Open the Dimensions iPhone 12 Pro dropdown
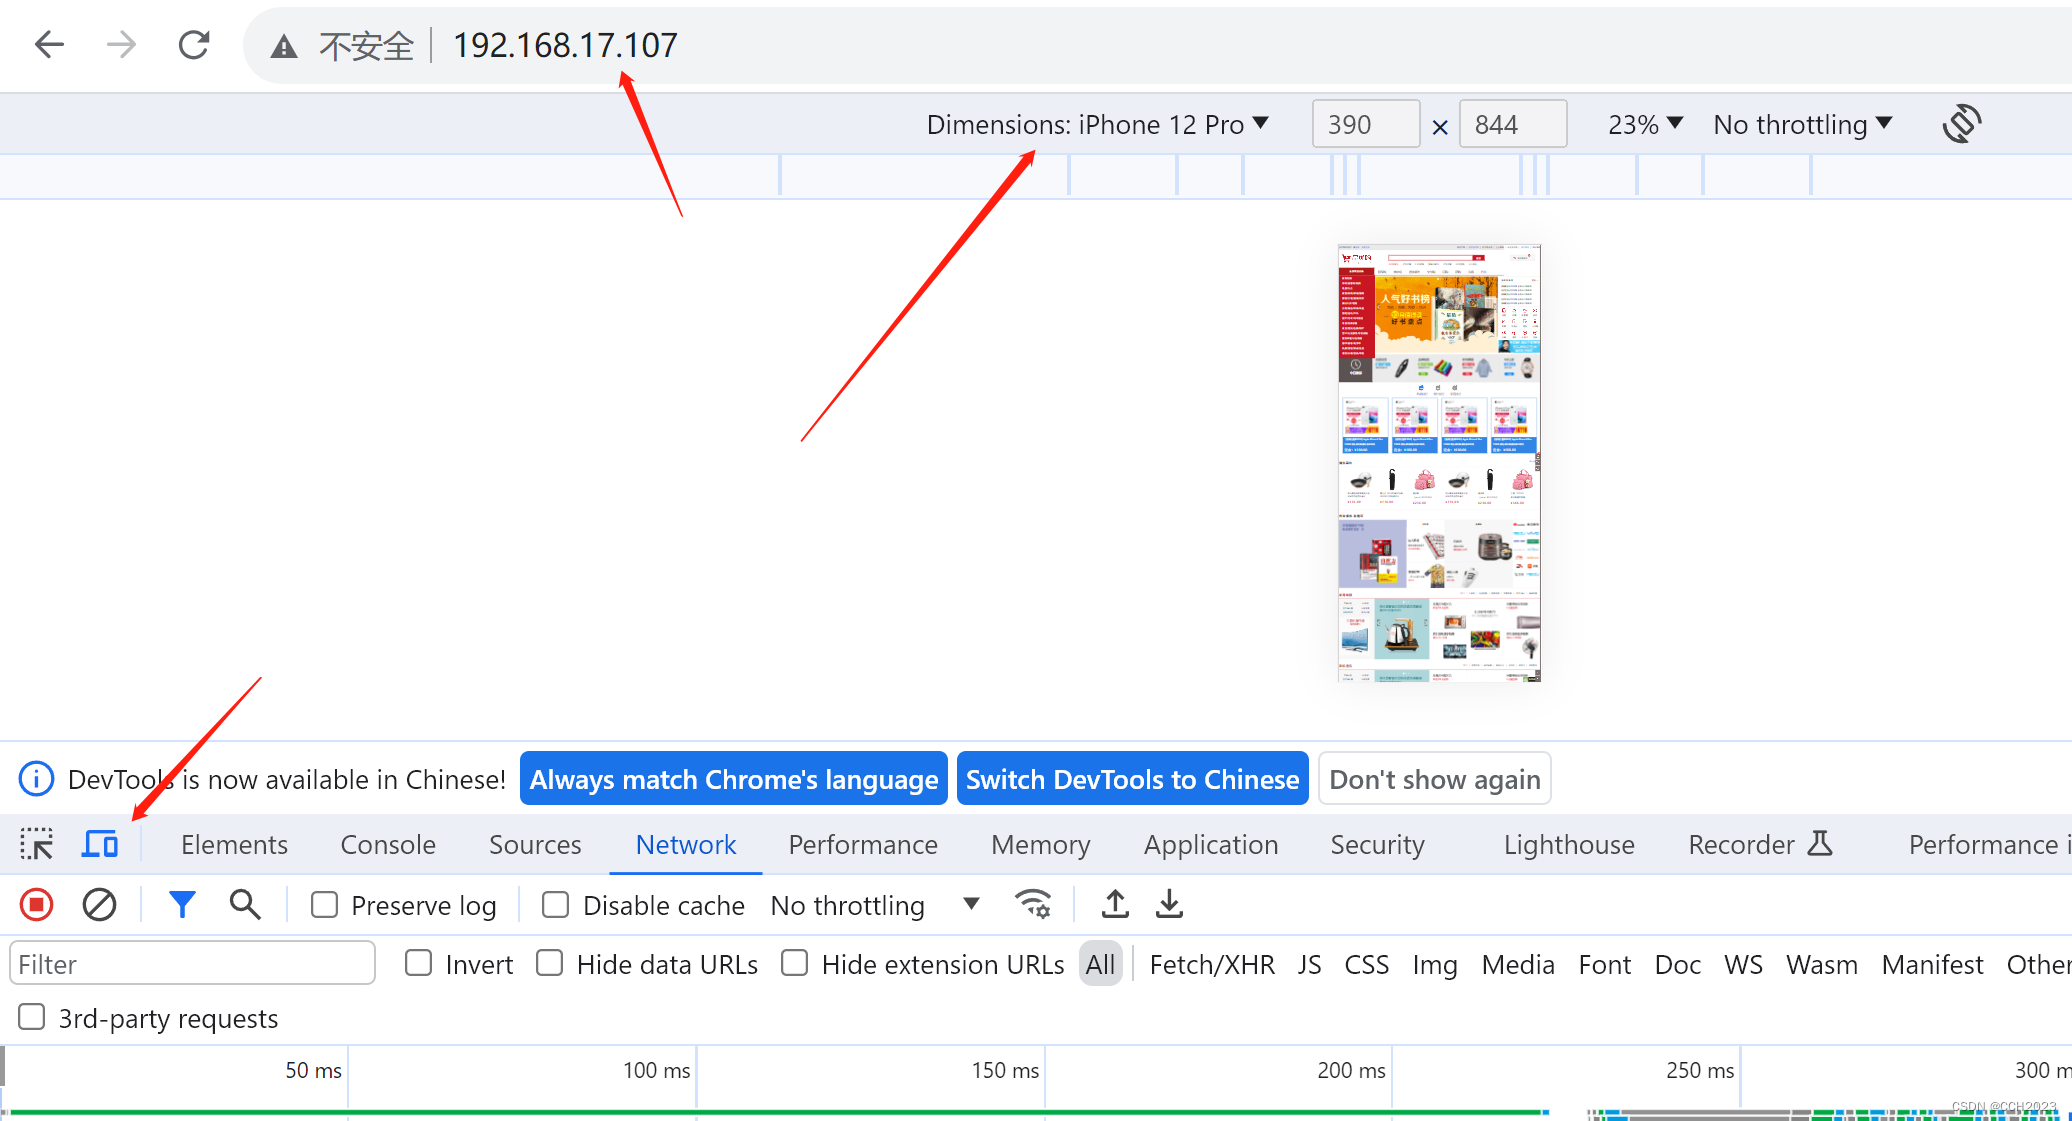2072x1121 pixels. [x=1097, y=125]
